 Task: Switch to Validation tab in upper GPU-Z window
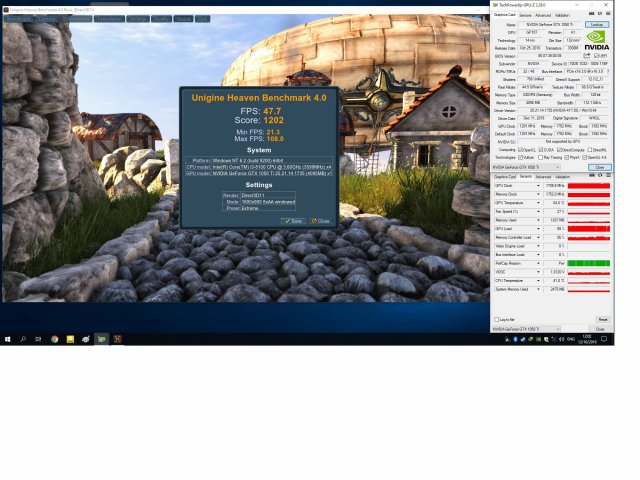[x=563, y=15]
